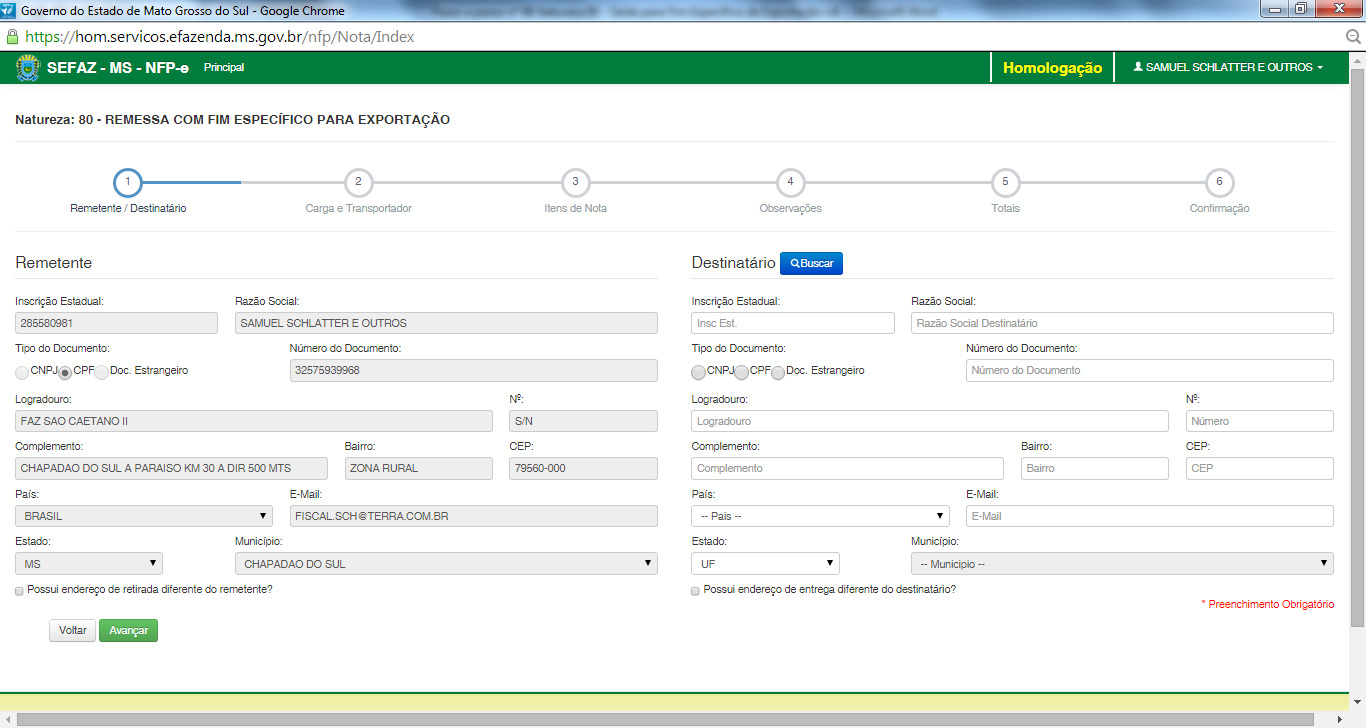Click the Homologação label in header
Viewport: 1366px width, 728px height.
1052,68
